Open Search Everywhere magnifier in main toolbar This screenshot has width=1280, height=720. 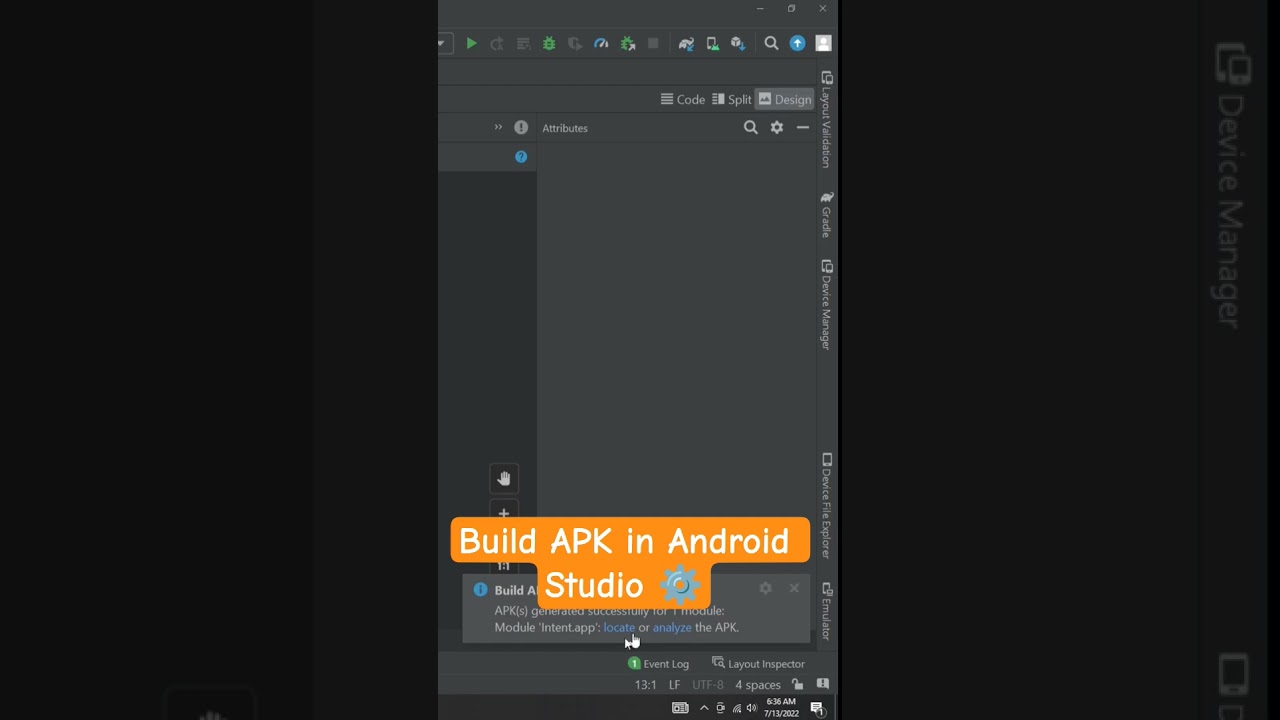[x=771, y=43]
